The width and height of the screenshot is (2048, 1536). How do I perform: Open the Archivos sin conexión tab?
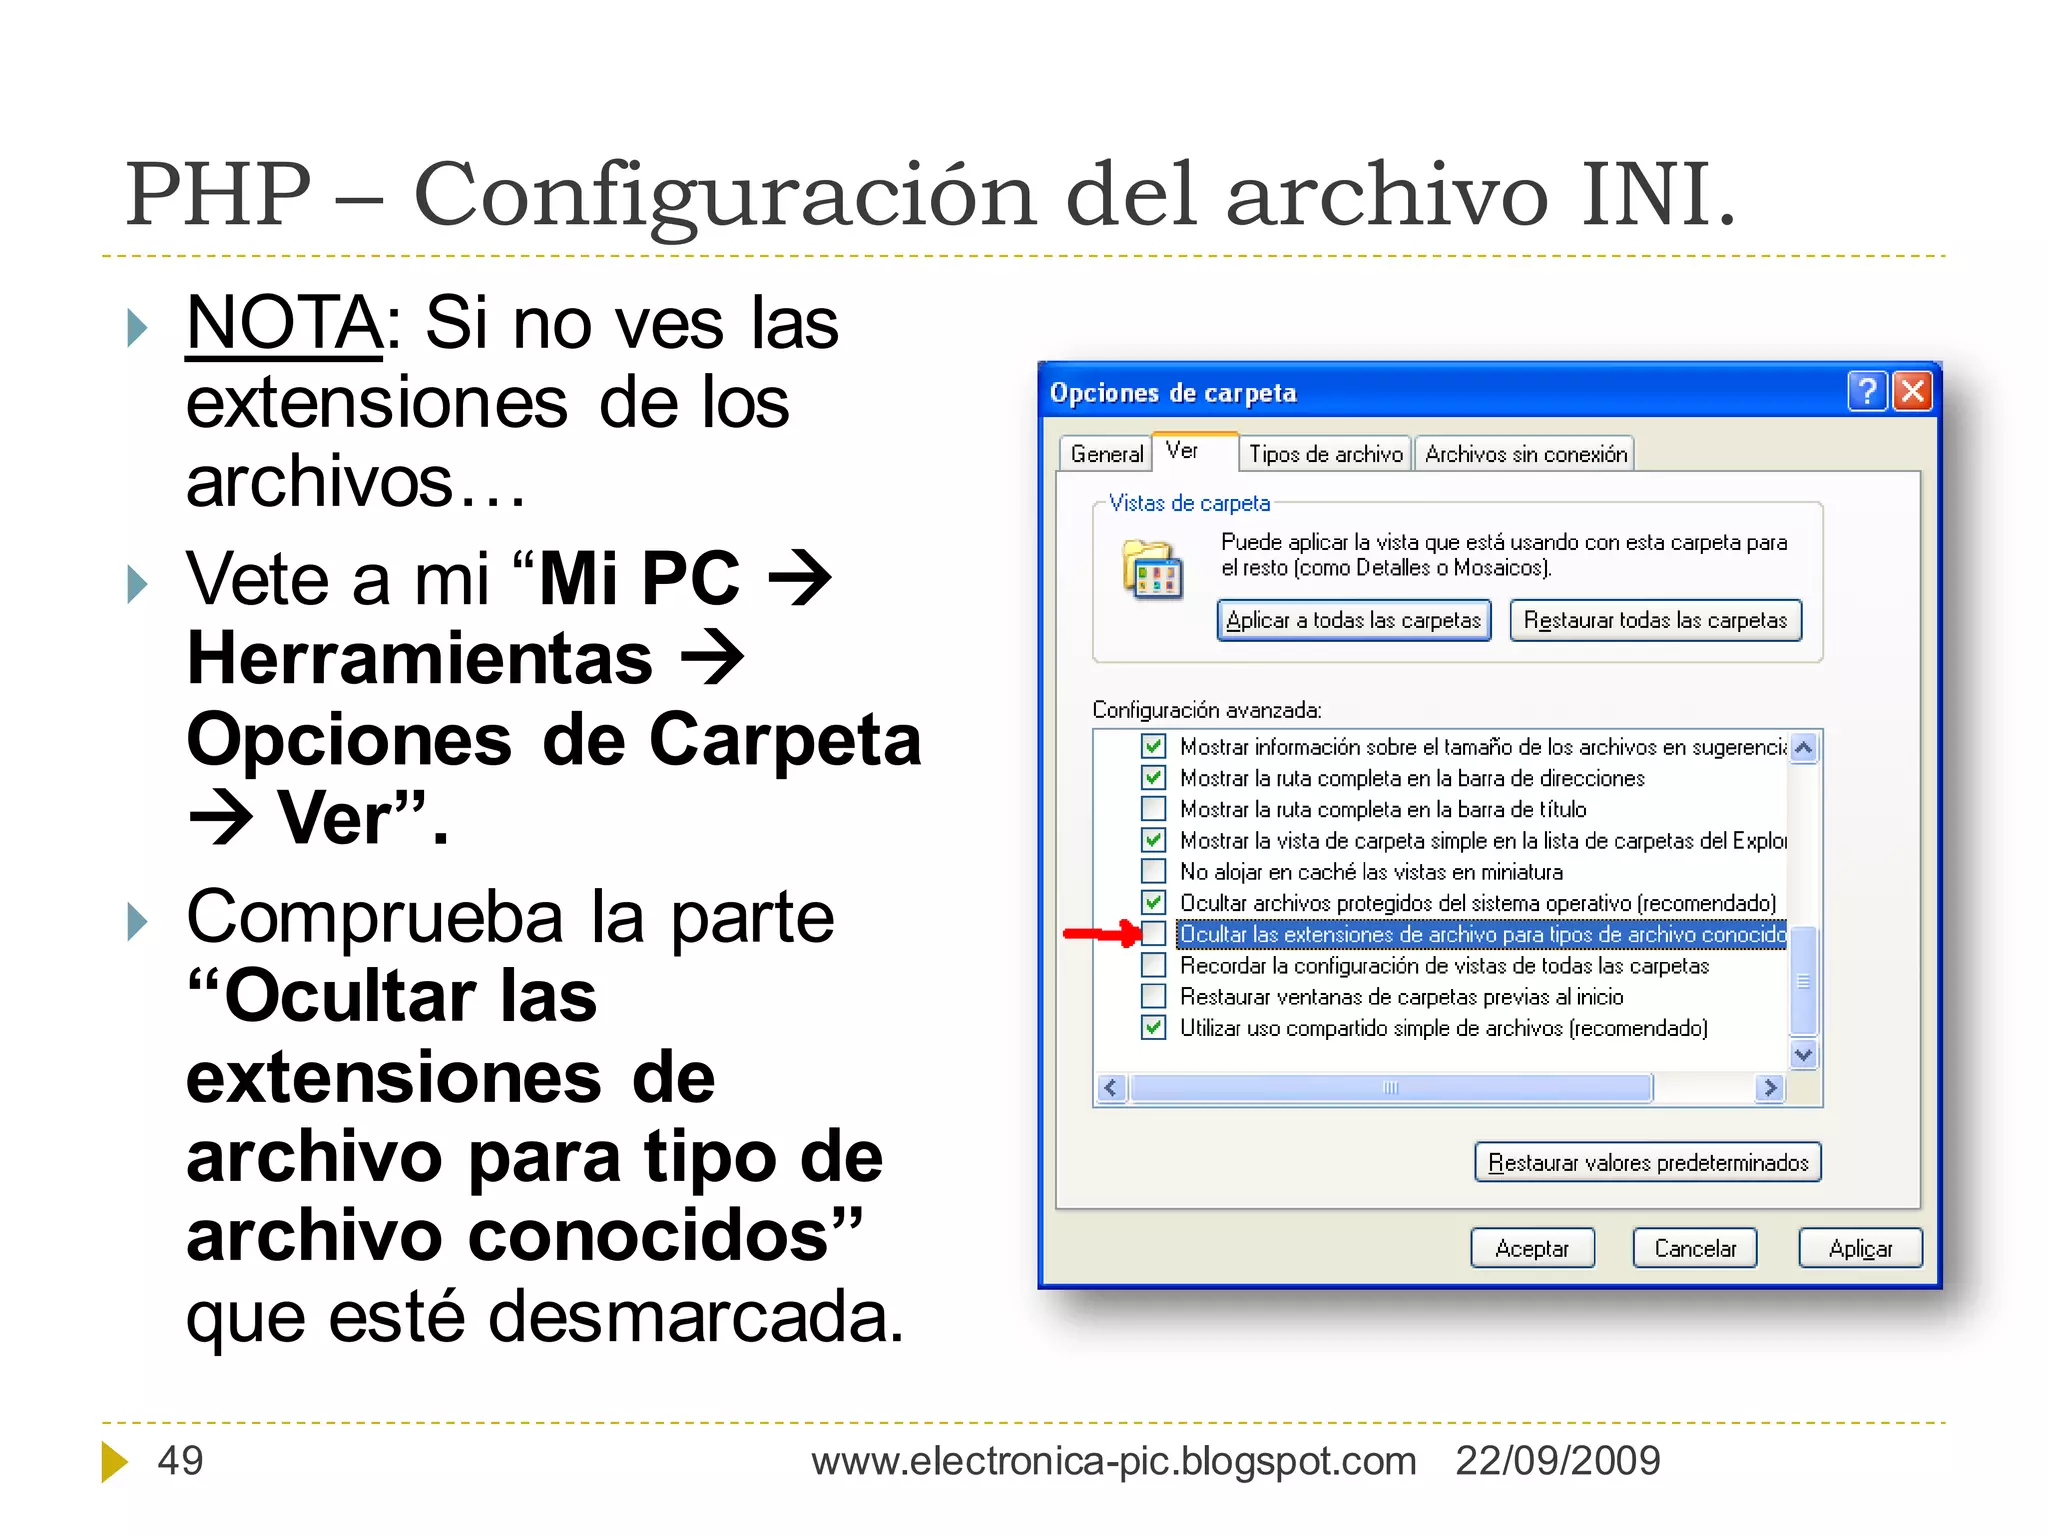[1525, 454]
